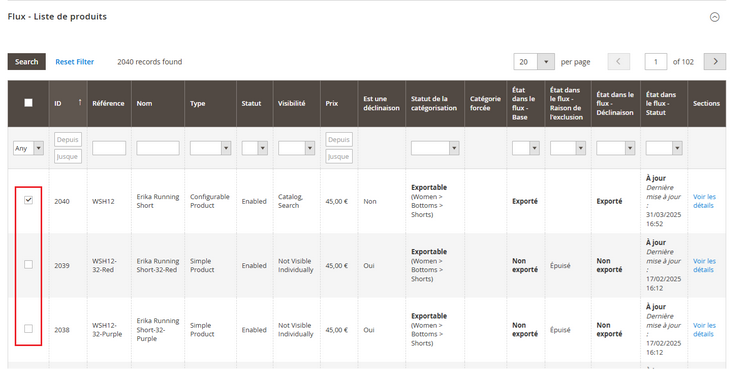This screenshot has height=372, width=735.
Task: Go to the previous page arrow
Action: 619,62
